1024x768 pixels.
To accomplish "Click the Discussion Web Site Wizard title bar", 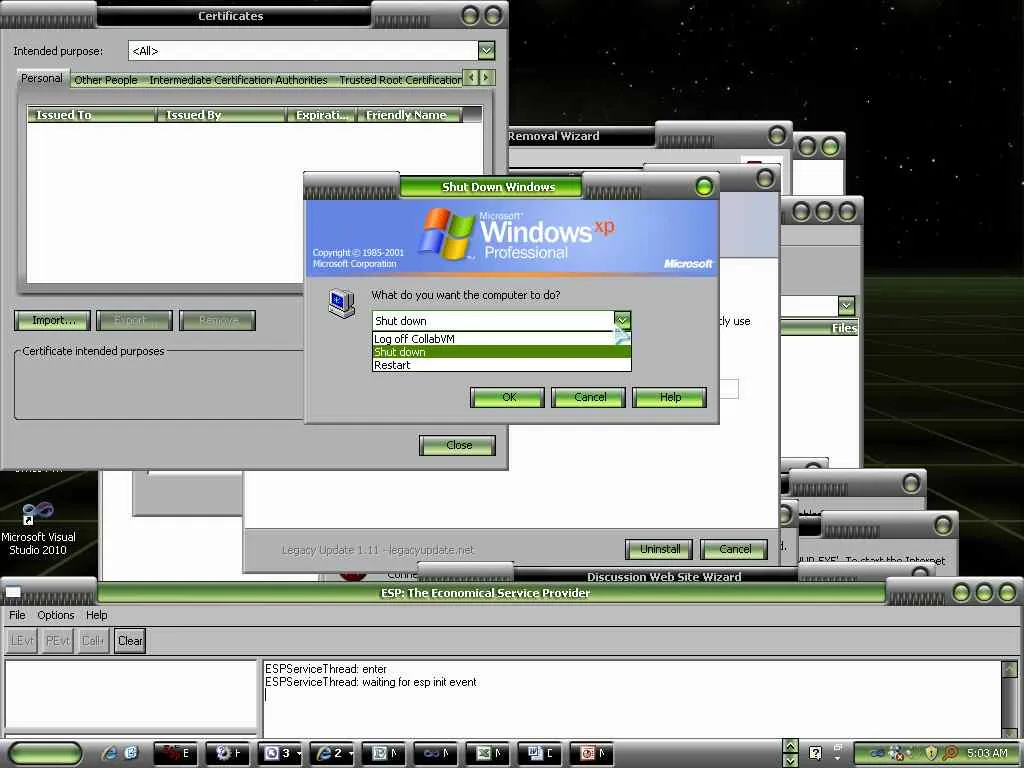I will pos(664,577).
